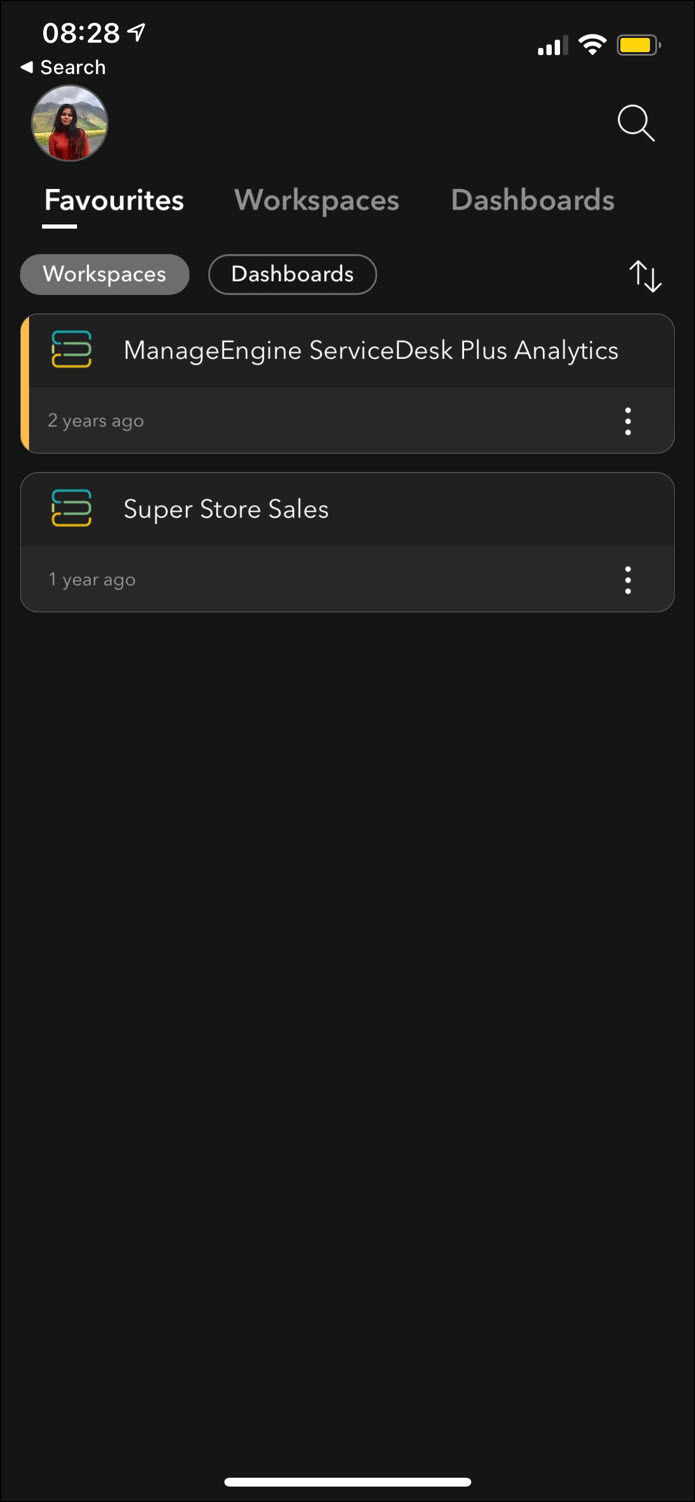This screenshot has height=1502, width=695.
Task: Open the search magnifier icon
Action: [x=635, y=124]
